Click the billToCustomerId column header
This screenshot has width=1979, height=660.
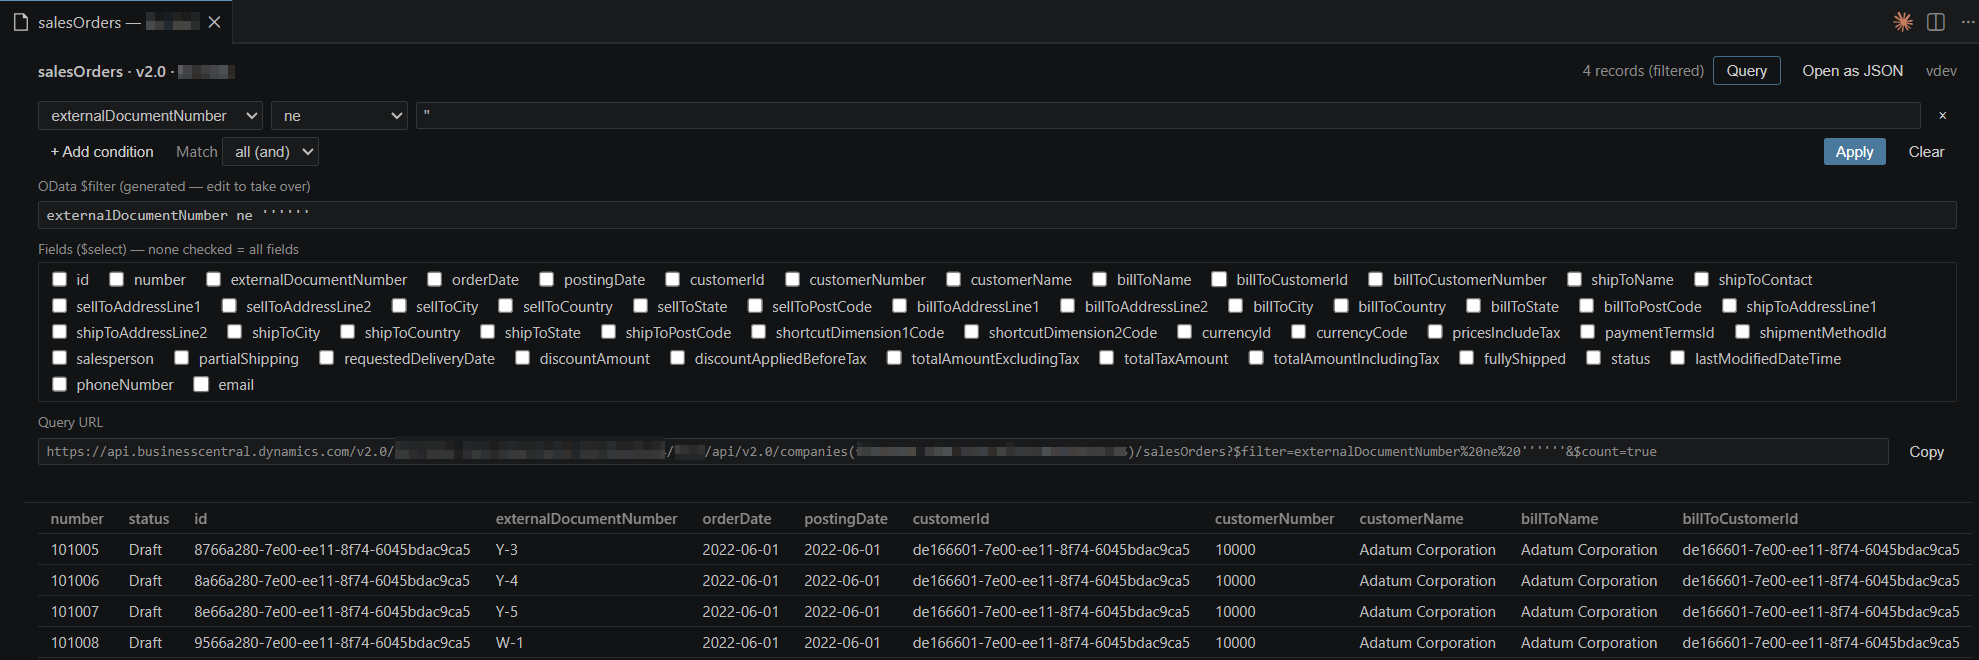pos(1740,519)
